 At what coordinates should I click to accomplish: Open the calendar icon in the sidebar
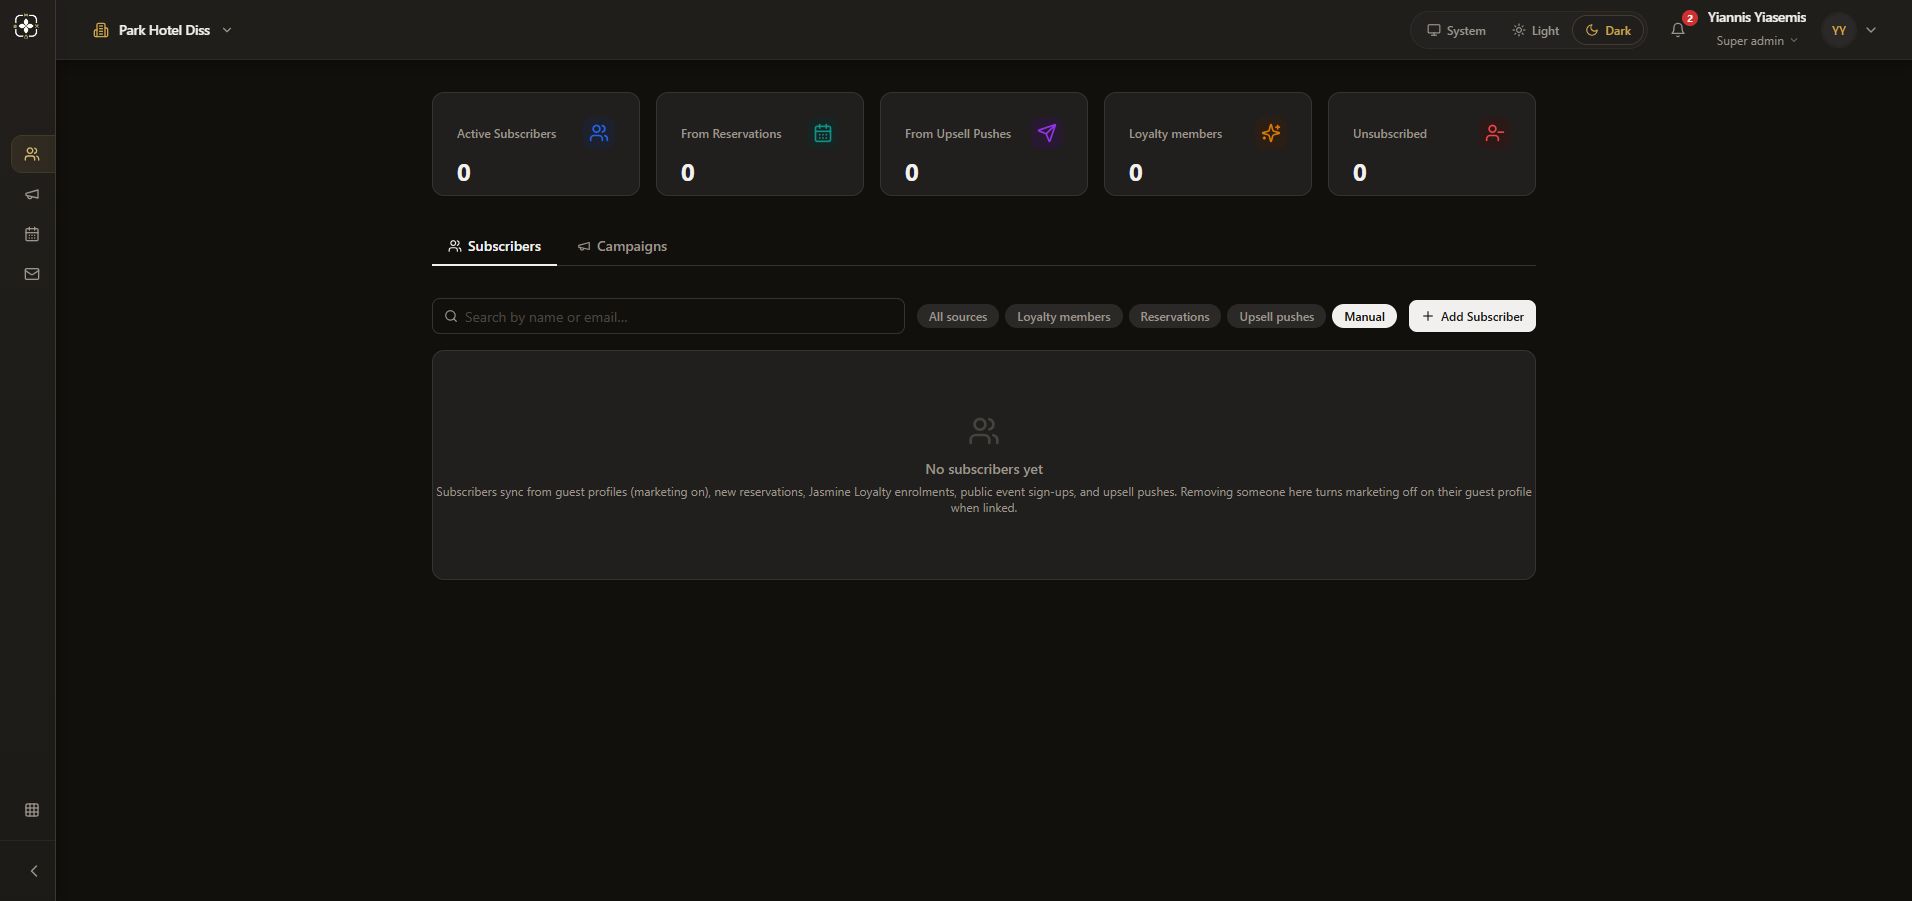[32, 234]
